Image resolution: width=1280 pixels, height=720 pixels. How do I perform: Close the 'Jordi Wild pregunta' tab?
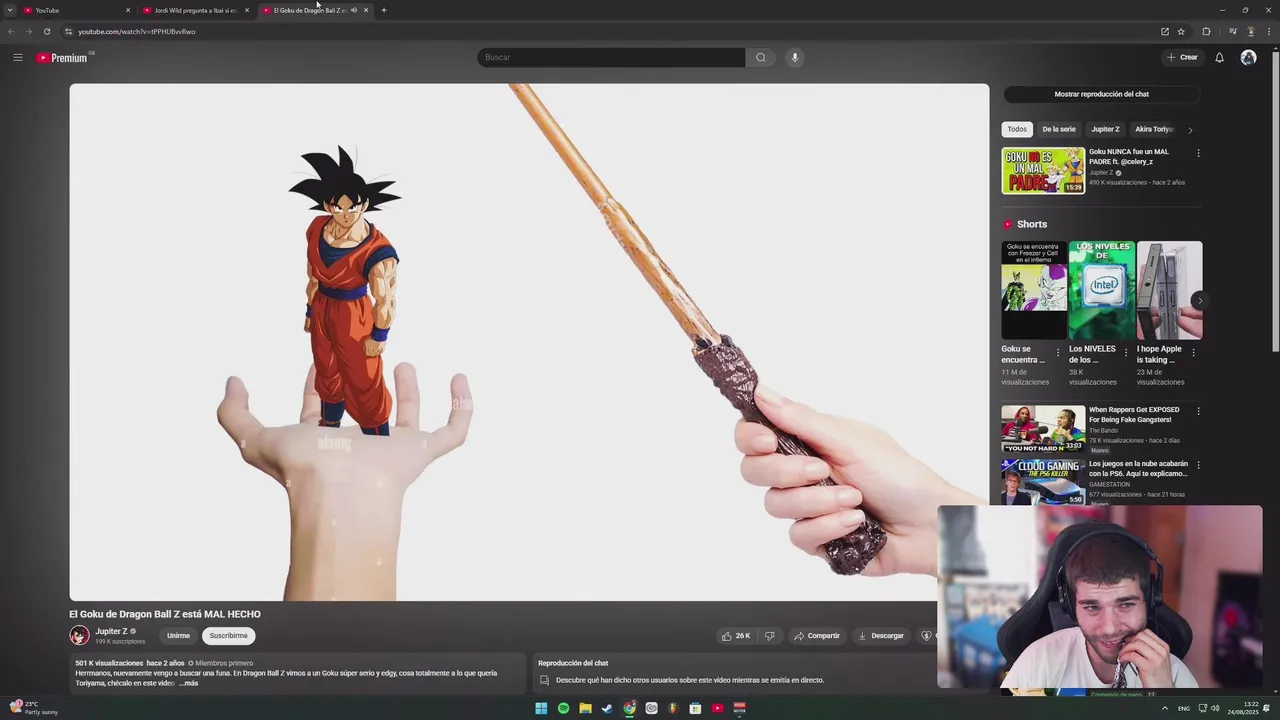(x=247, y=10)
